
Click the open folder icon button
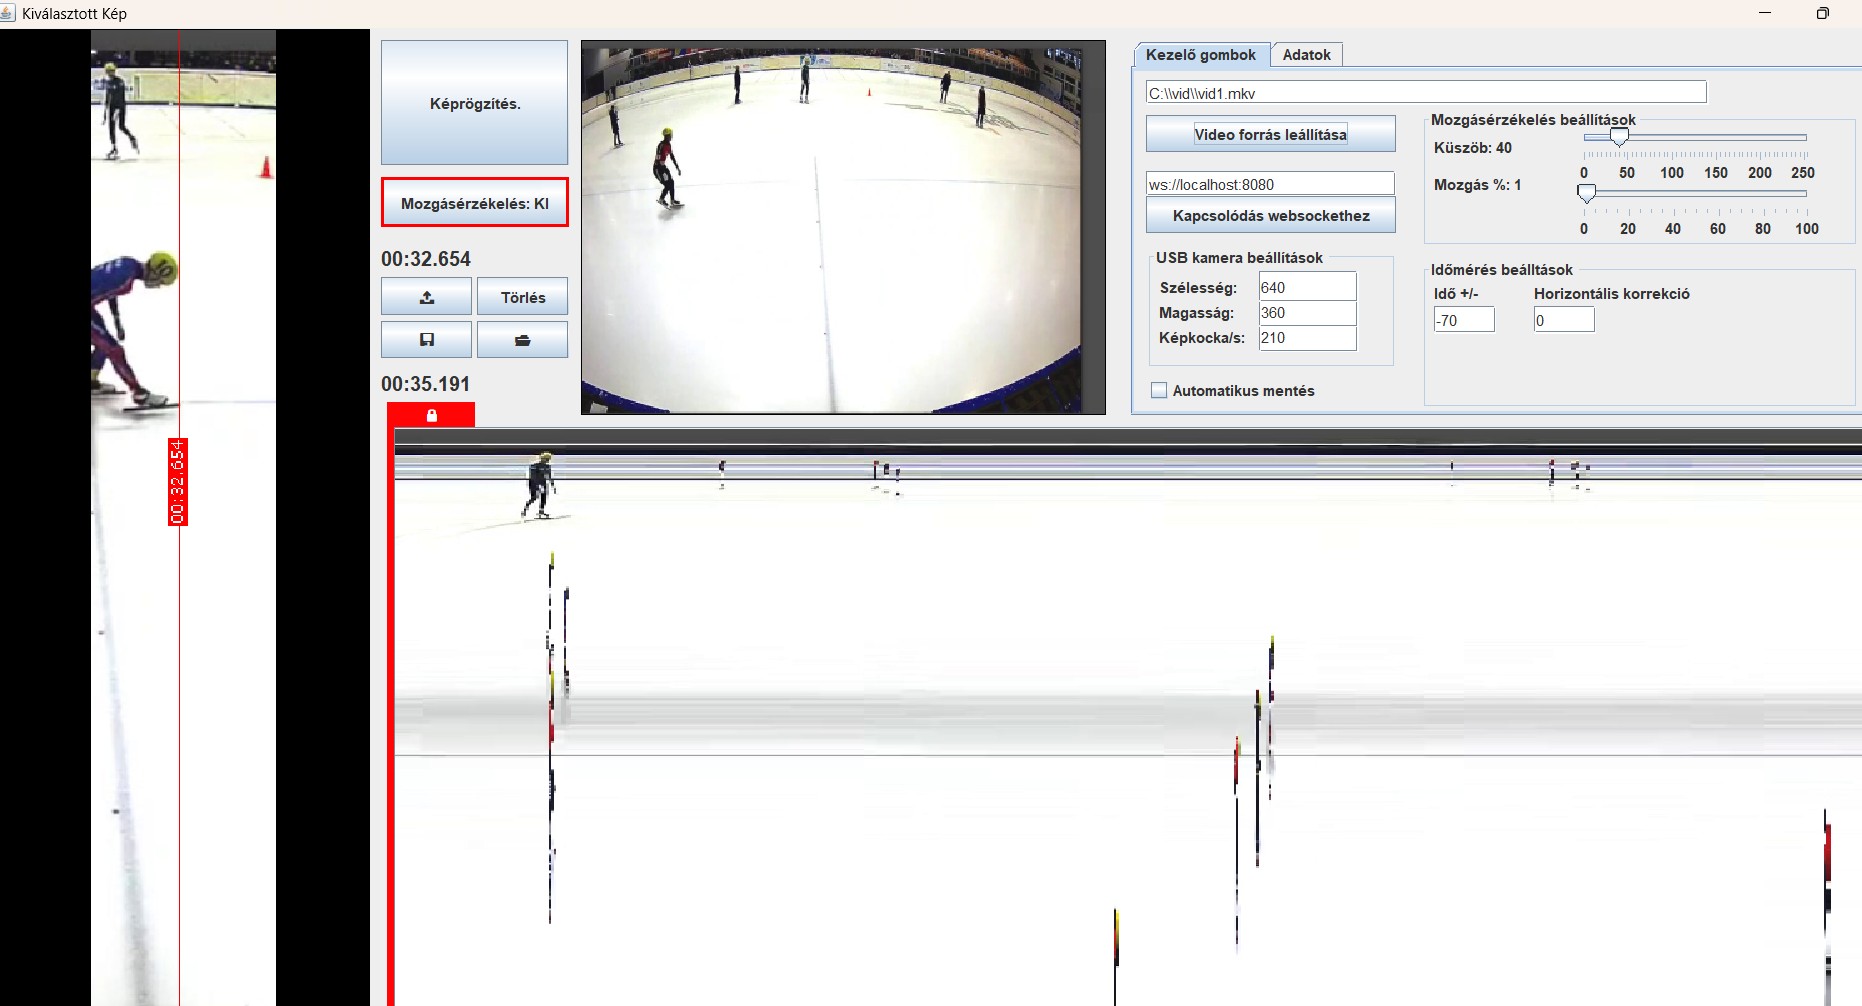click(x=522, y=340)
